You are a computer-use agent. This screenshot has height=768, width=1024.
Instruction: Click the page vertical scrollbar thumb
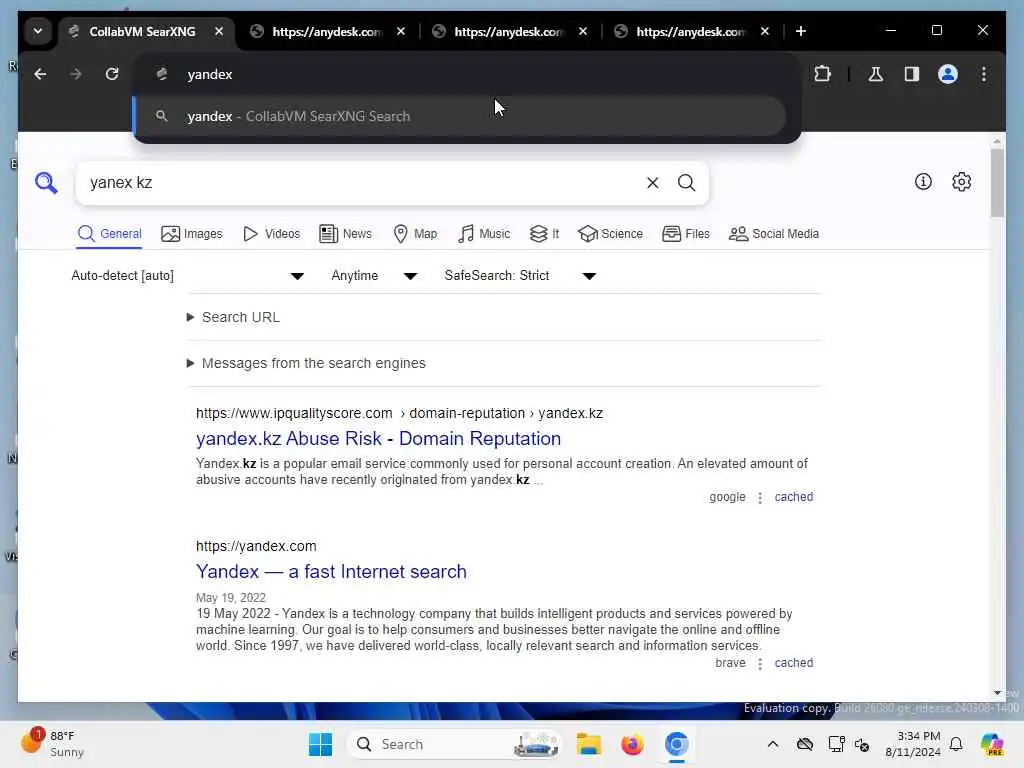pyautogui.click(x=997, y=183)
